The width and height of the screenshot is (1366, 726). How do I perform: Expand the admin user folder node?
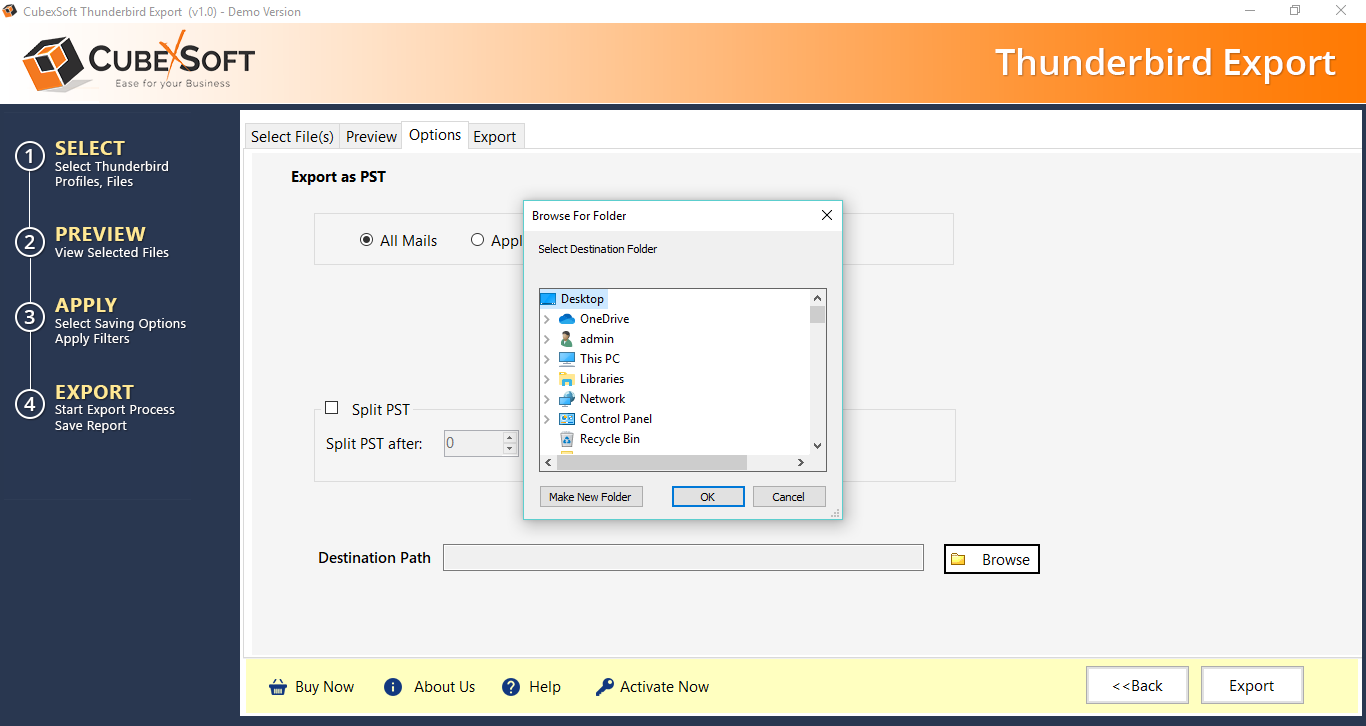pos(547,339)
